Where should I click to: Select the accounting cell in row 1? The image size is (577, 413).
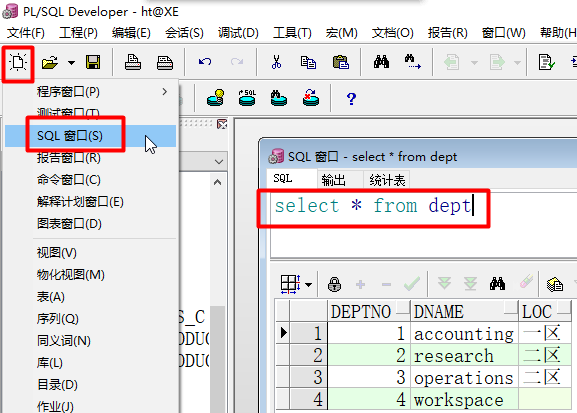point(464,333)
